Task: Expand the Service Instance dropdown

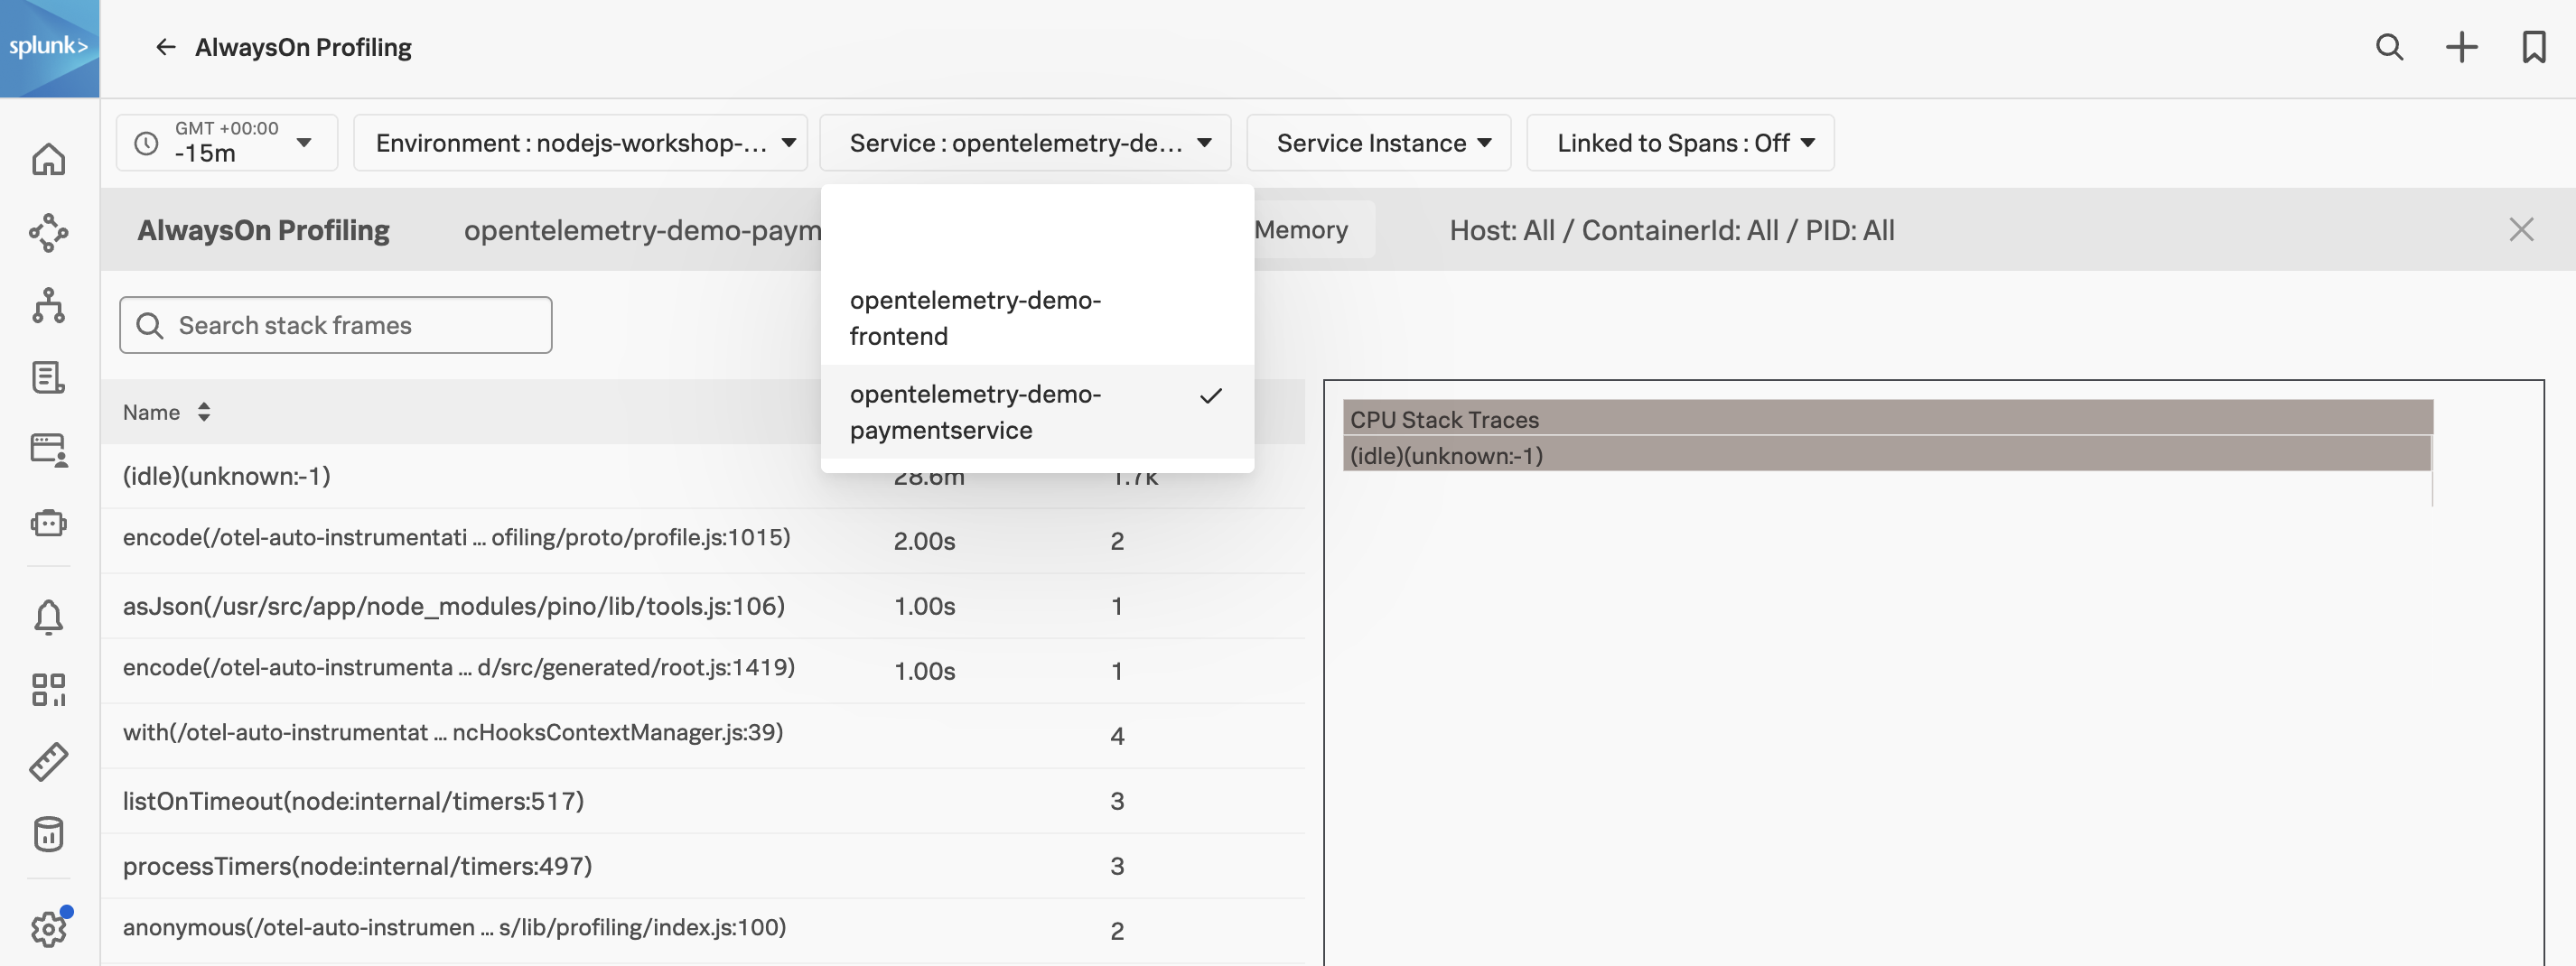Action: 1378,143
